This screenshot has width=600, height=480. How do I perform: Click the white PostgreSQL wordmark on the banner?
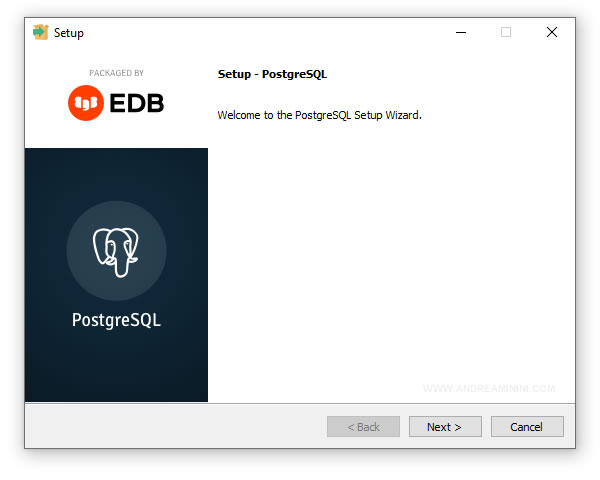116,320
